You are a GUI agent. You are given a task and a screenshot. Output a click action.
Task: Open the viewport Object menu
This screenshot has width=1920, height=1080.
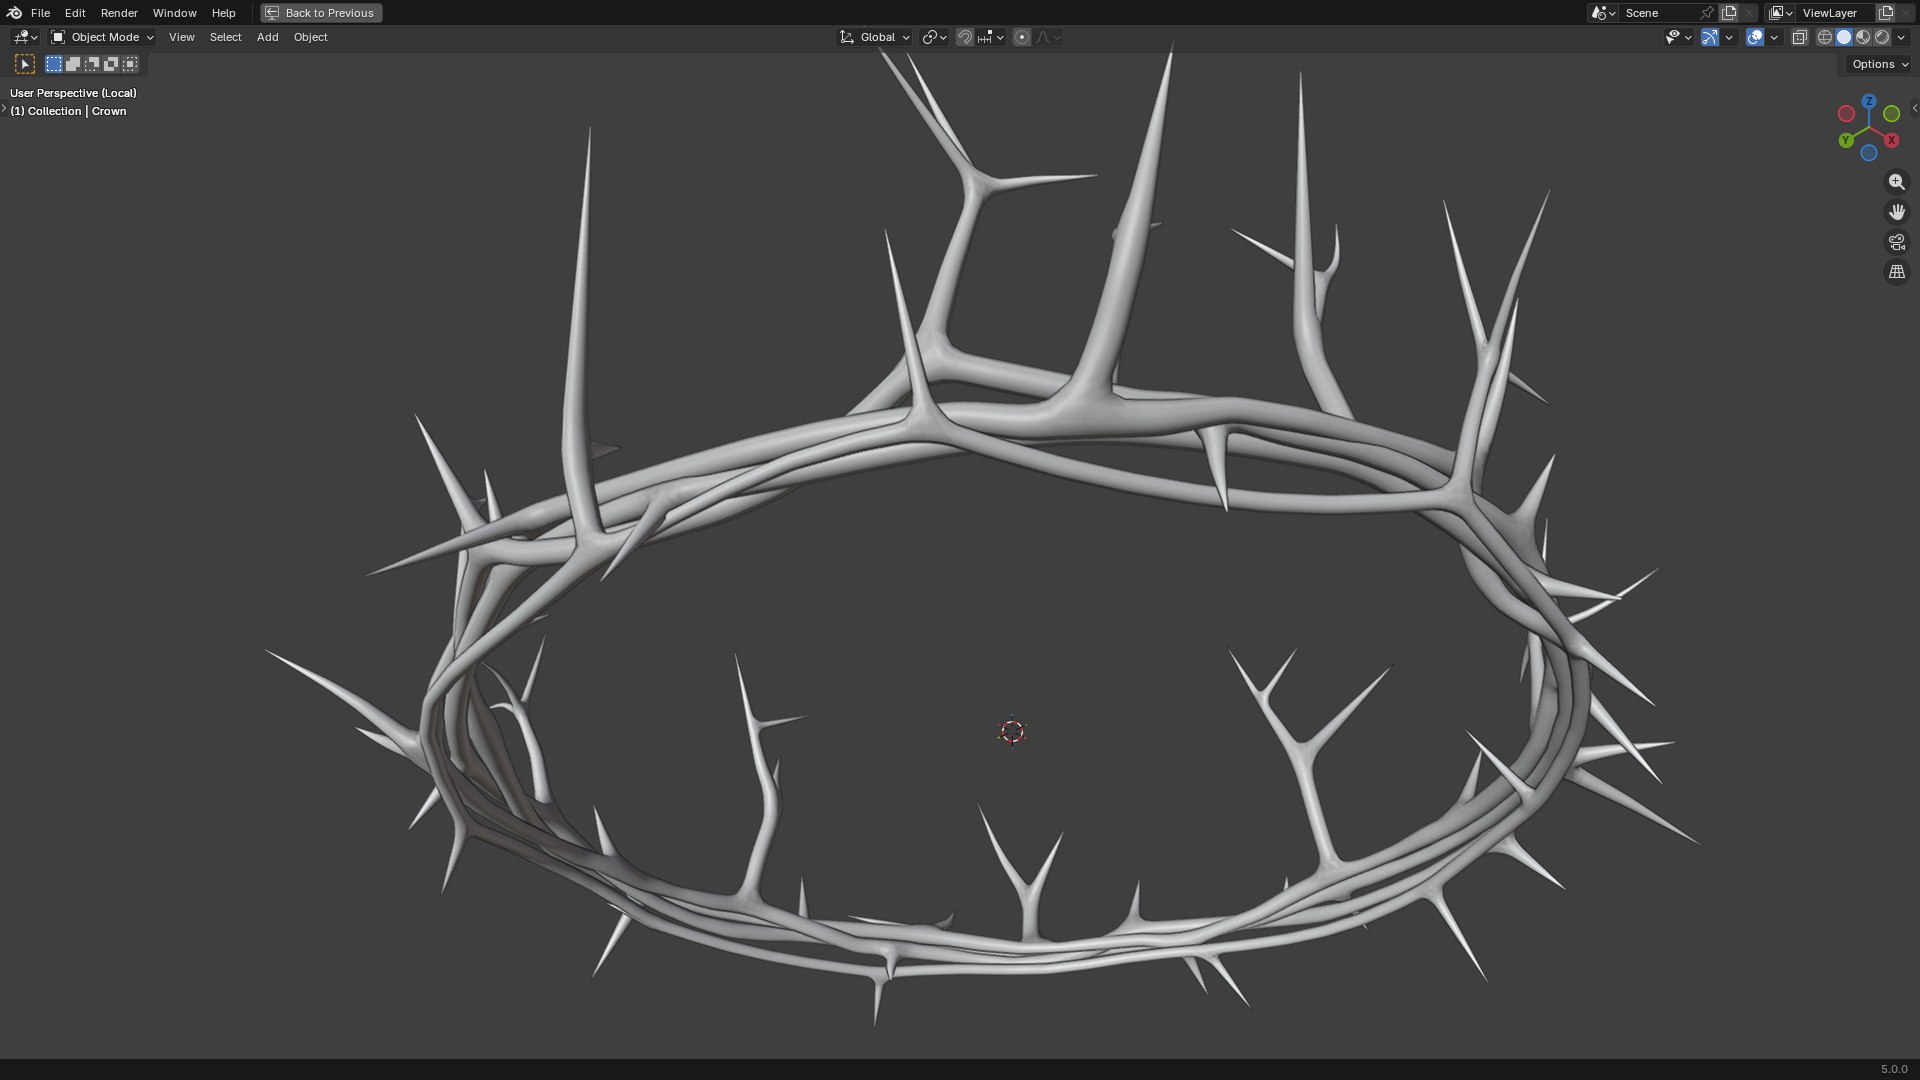[310, 37]
